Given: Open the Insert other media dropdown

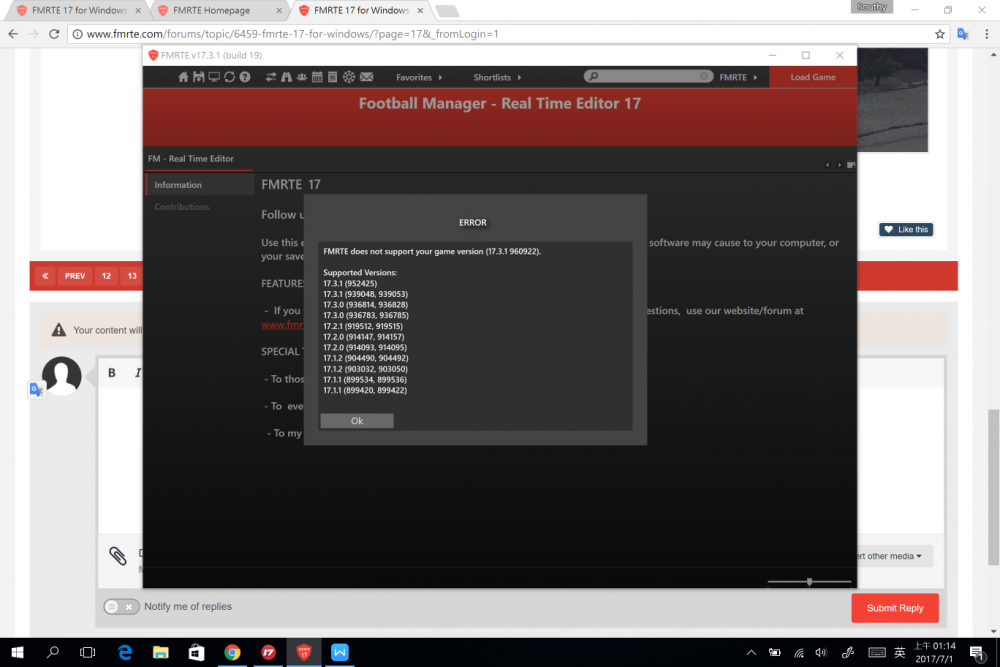Looking at the screenshot, I should 894,556.
